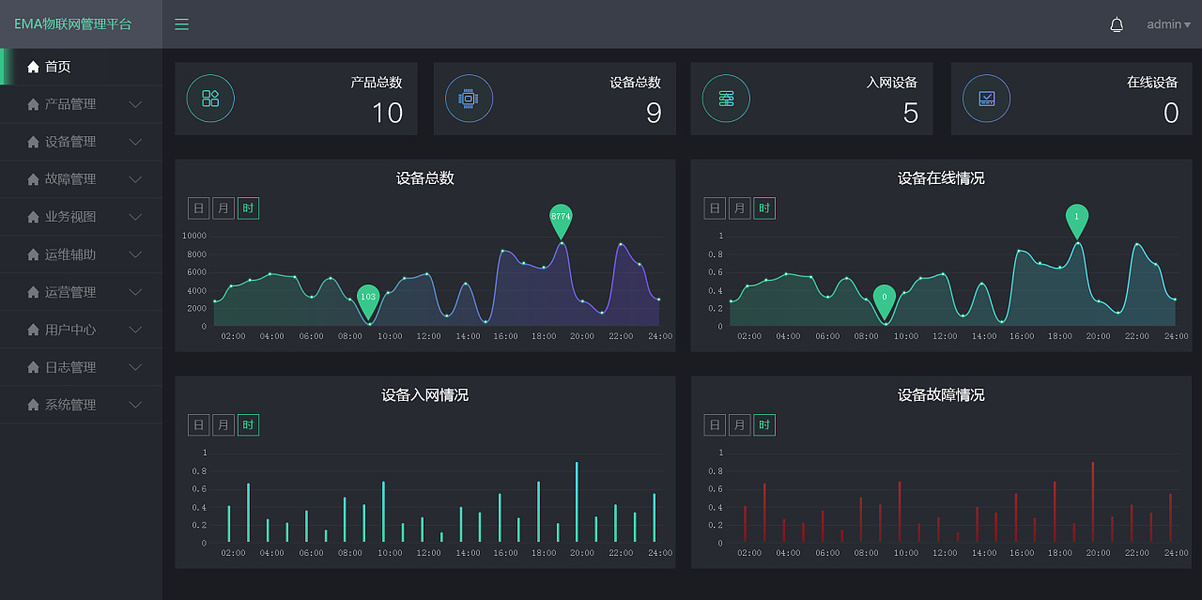The width and height of the screenshot is (1202, 600).
Task: Click the 在线设备 value 0
Action: point(1171,113)
